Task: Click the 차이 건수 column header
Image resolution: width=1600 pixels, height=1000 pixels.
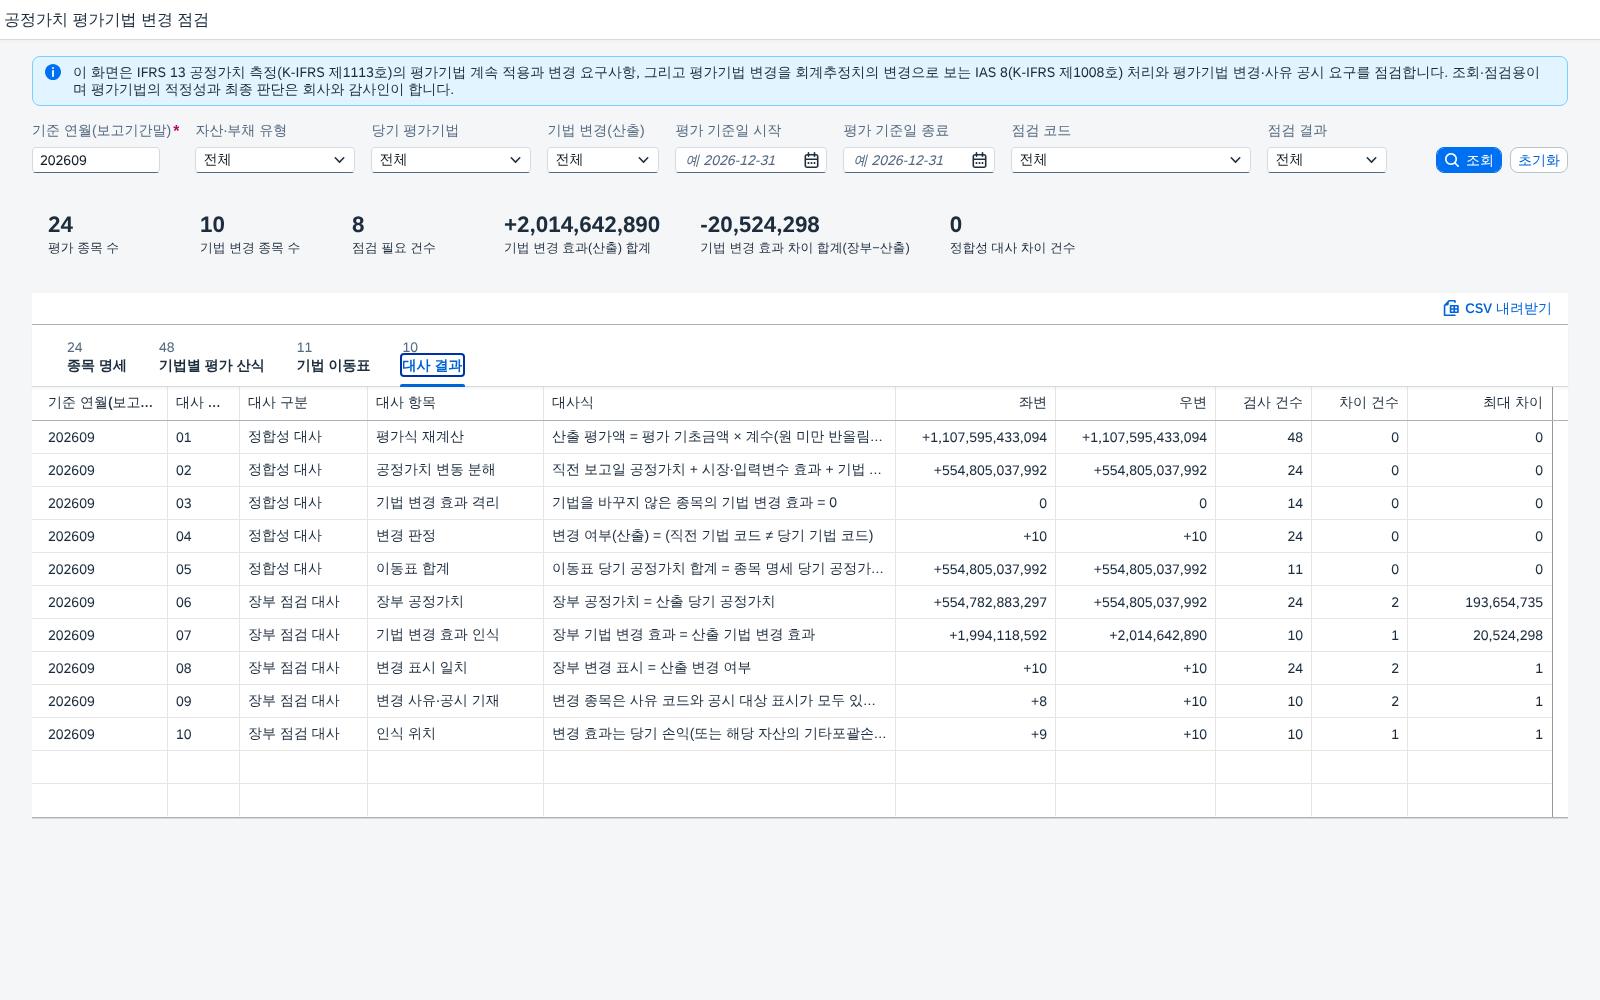Action: [x=1359, y=403]
